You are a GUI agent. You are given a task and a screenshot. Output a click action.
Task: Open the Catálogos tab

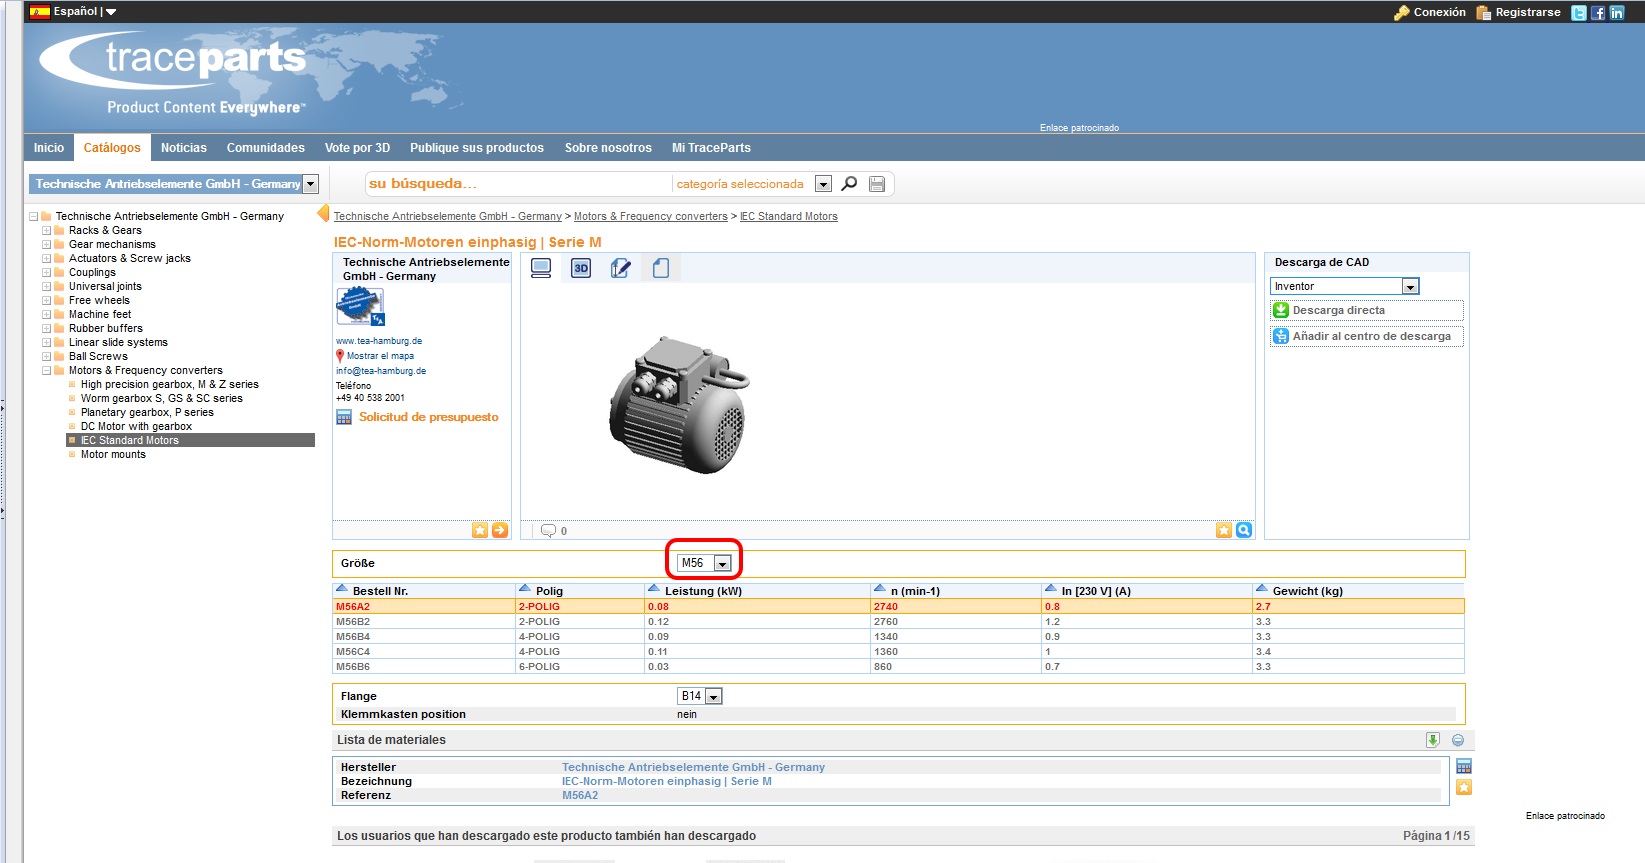pyautogui.click(x=112, y=148)
